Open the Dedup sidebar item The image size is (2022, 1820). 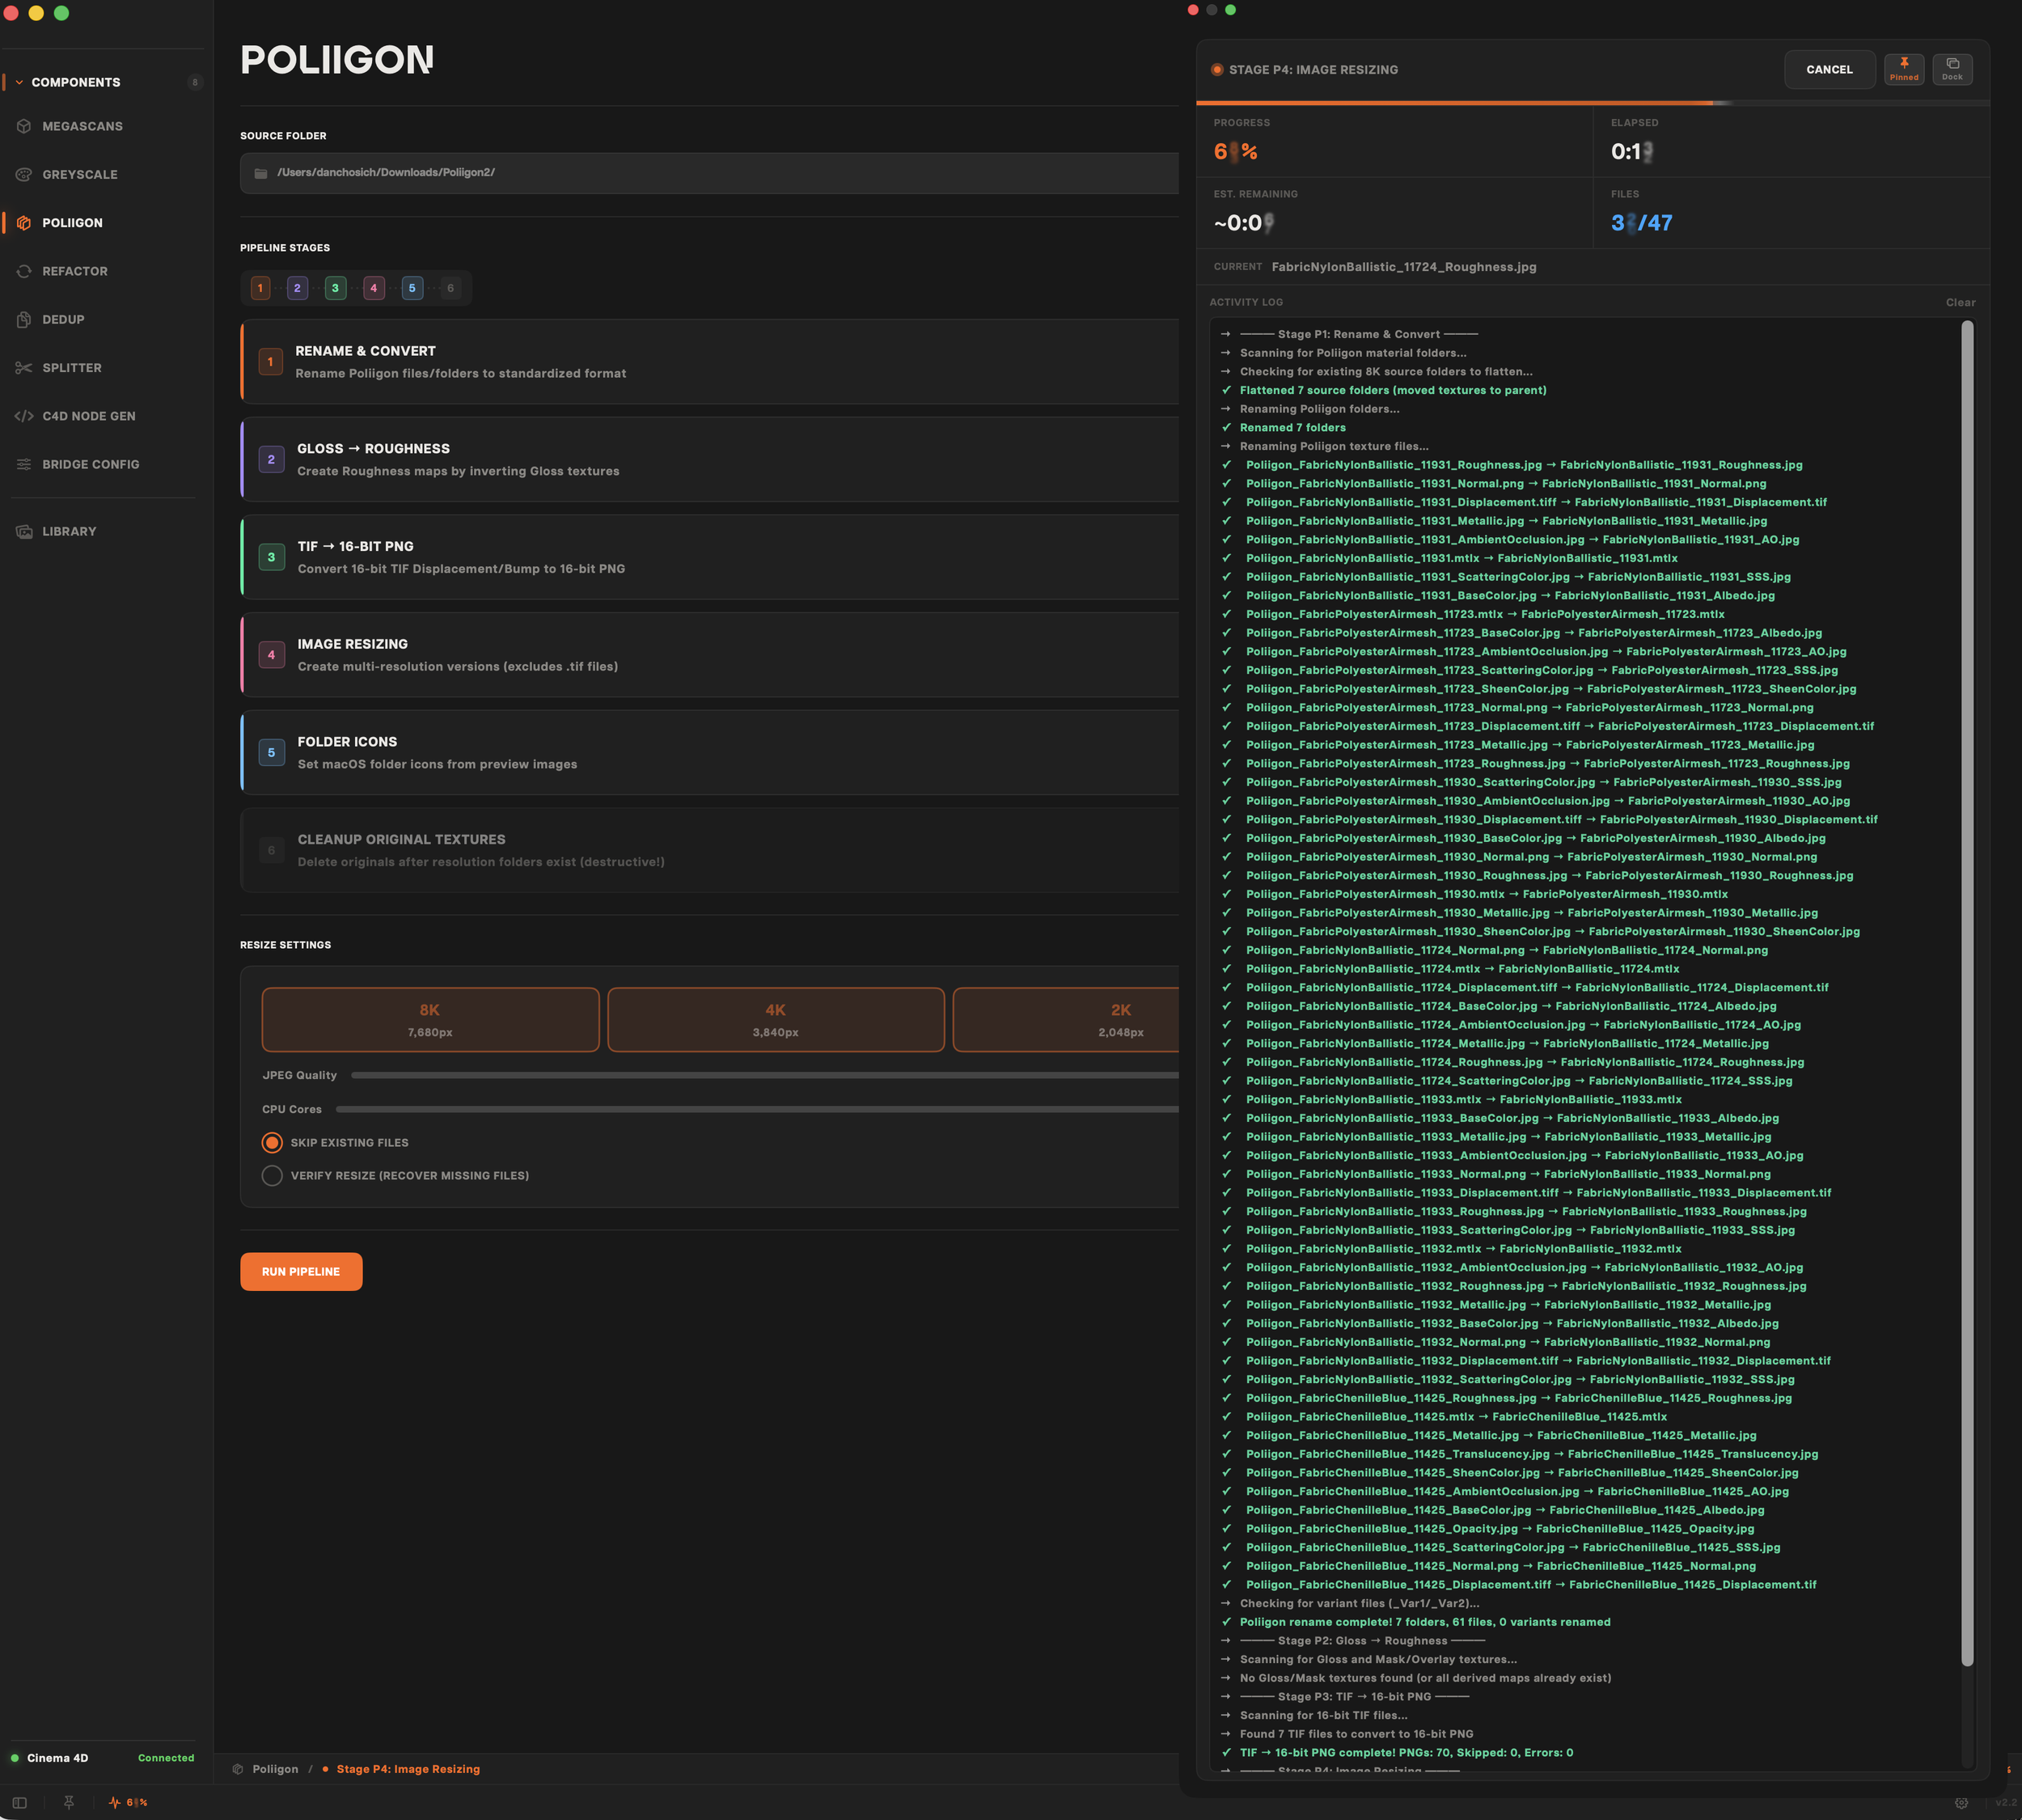(x=63, y=319)
